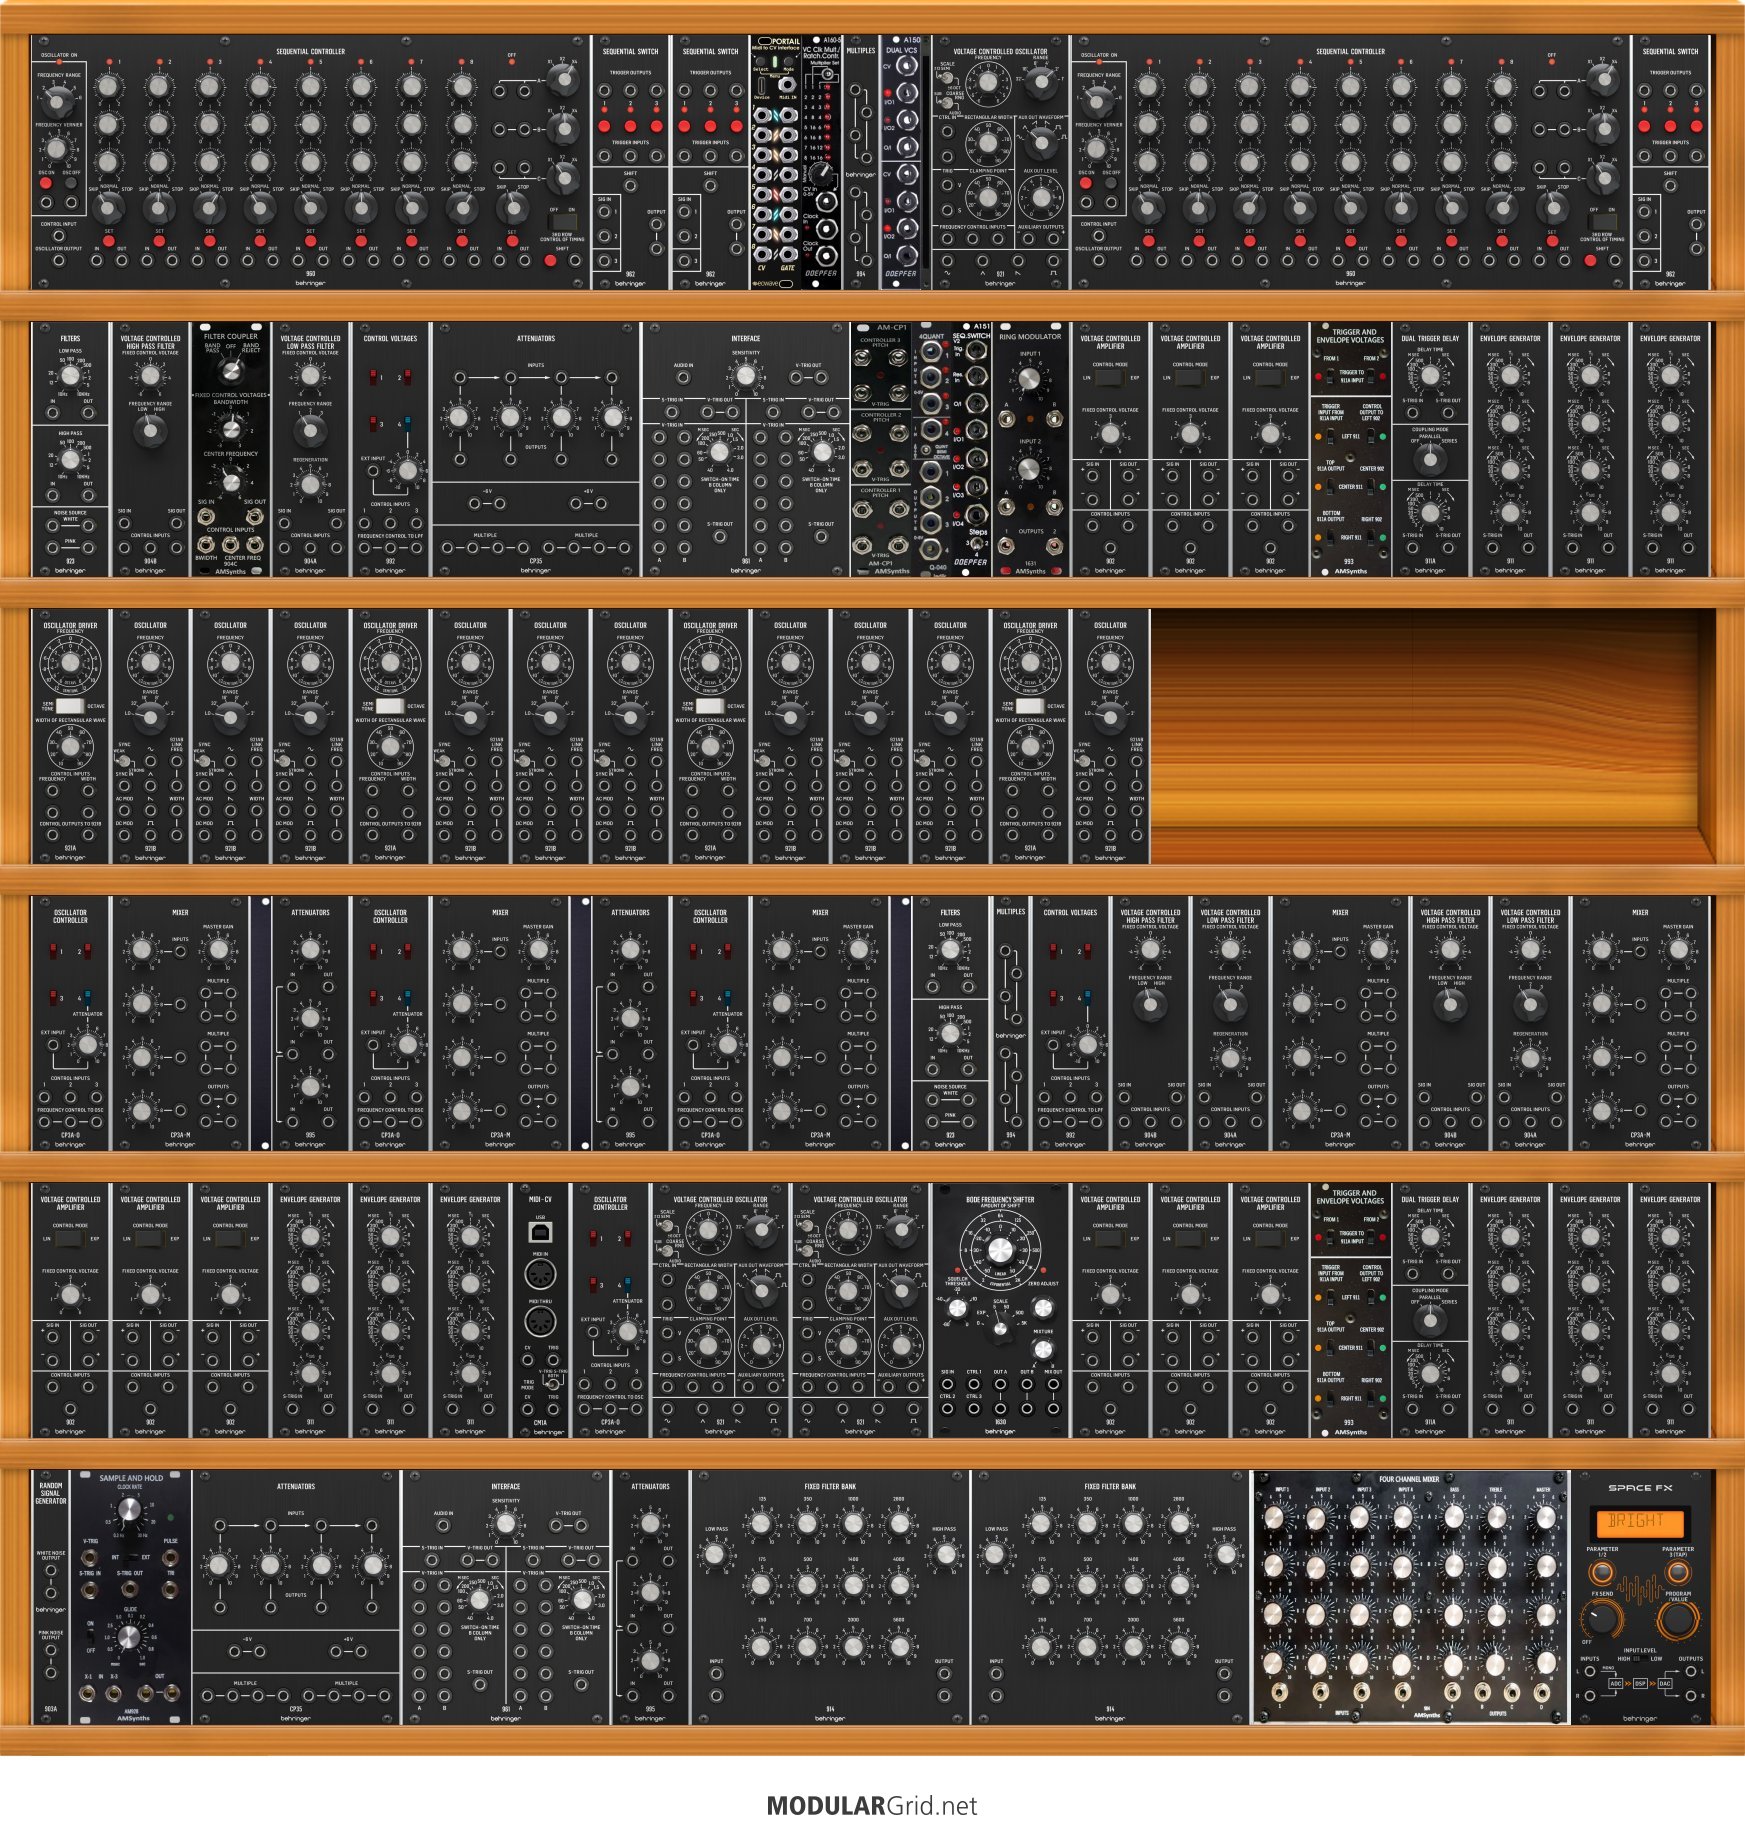Toggle third-row timing switch on right Sequential Controller

point(1602,222)
